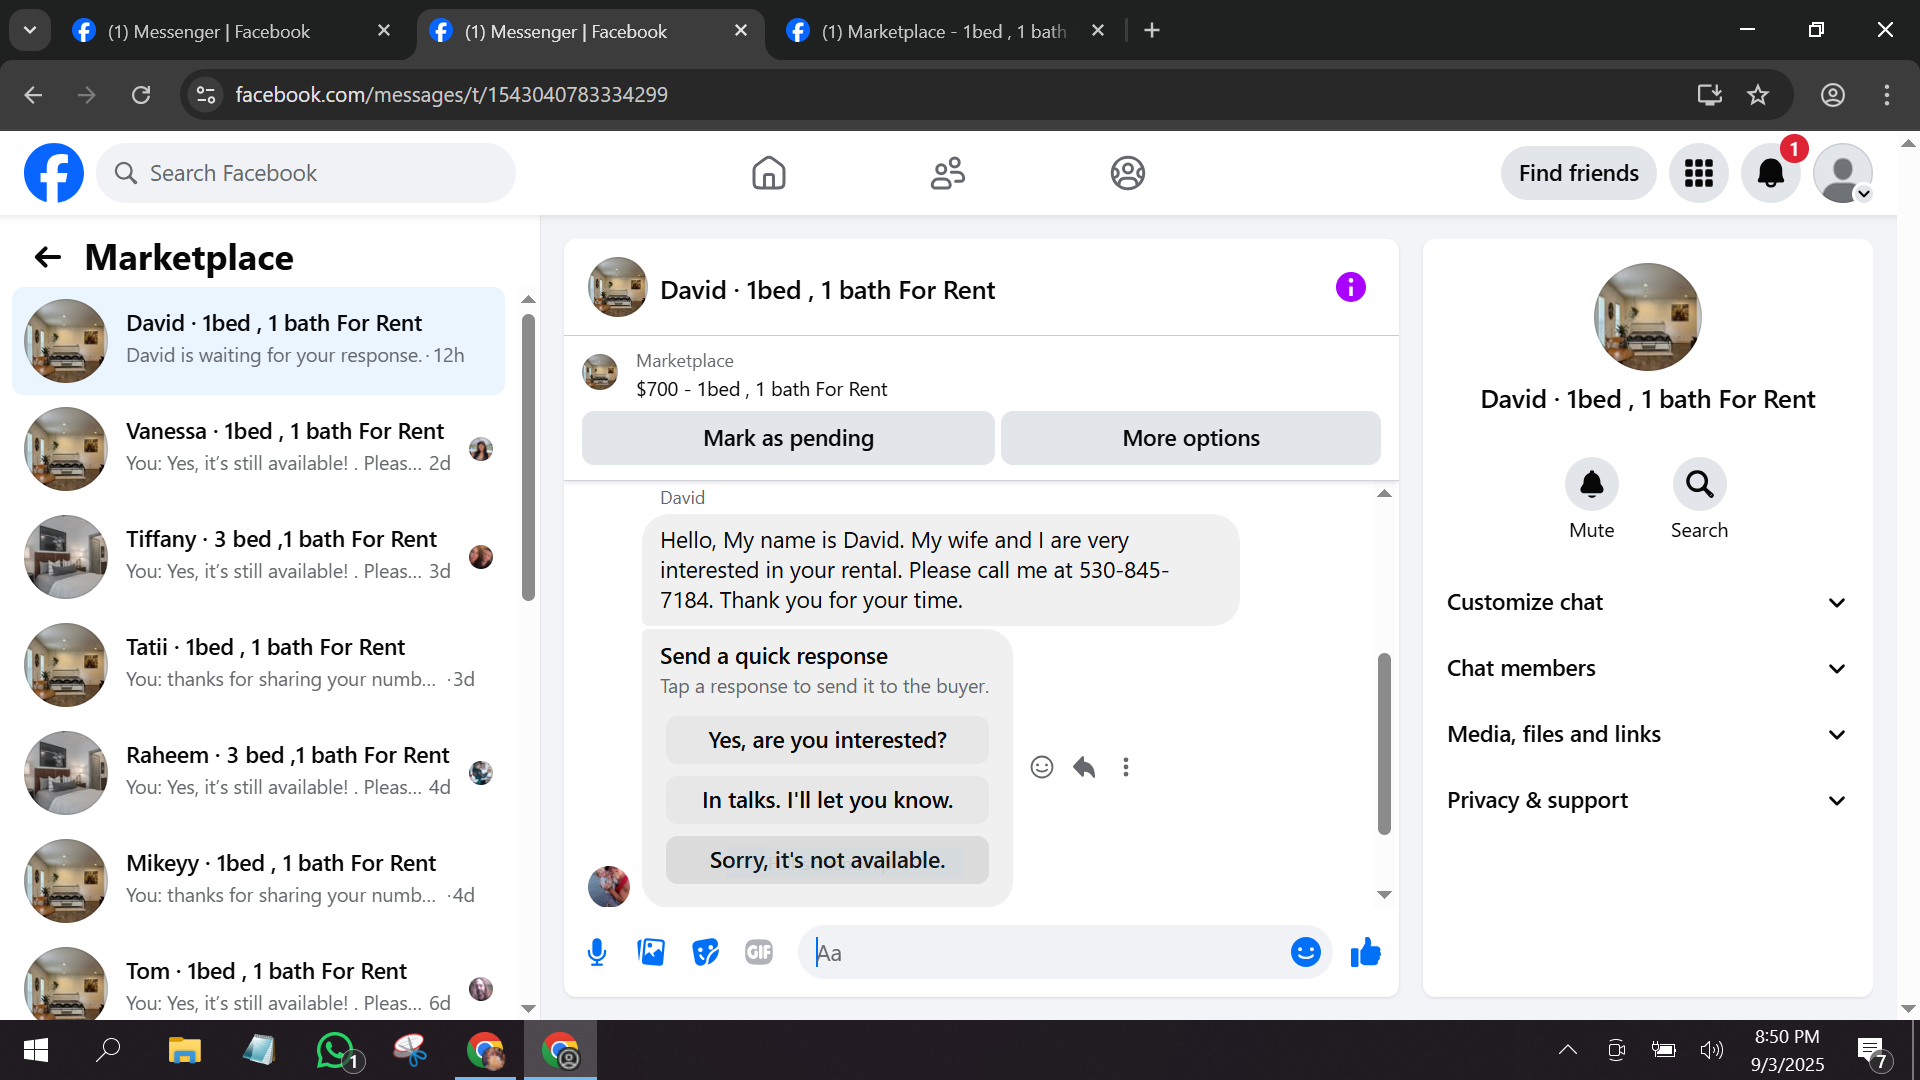The width and height of the screenshot is (1920, 1080).
Task: Send quick reply "Sorry, it's not available."
Action: click(827, 860)
